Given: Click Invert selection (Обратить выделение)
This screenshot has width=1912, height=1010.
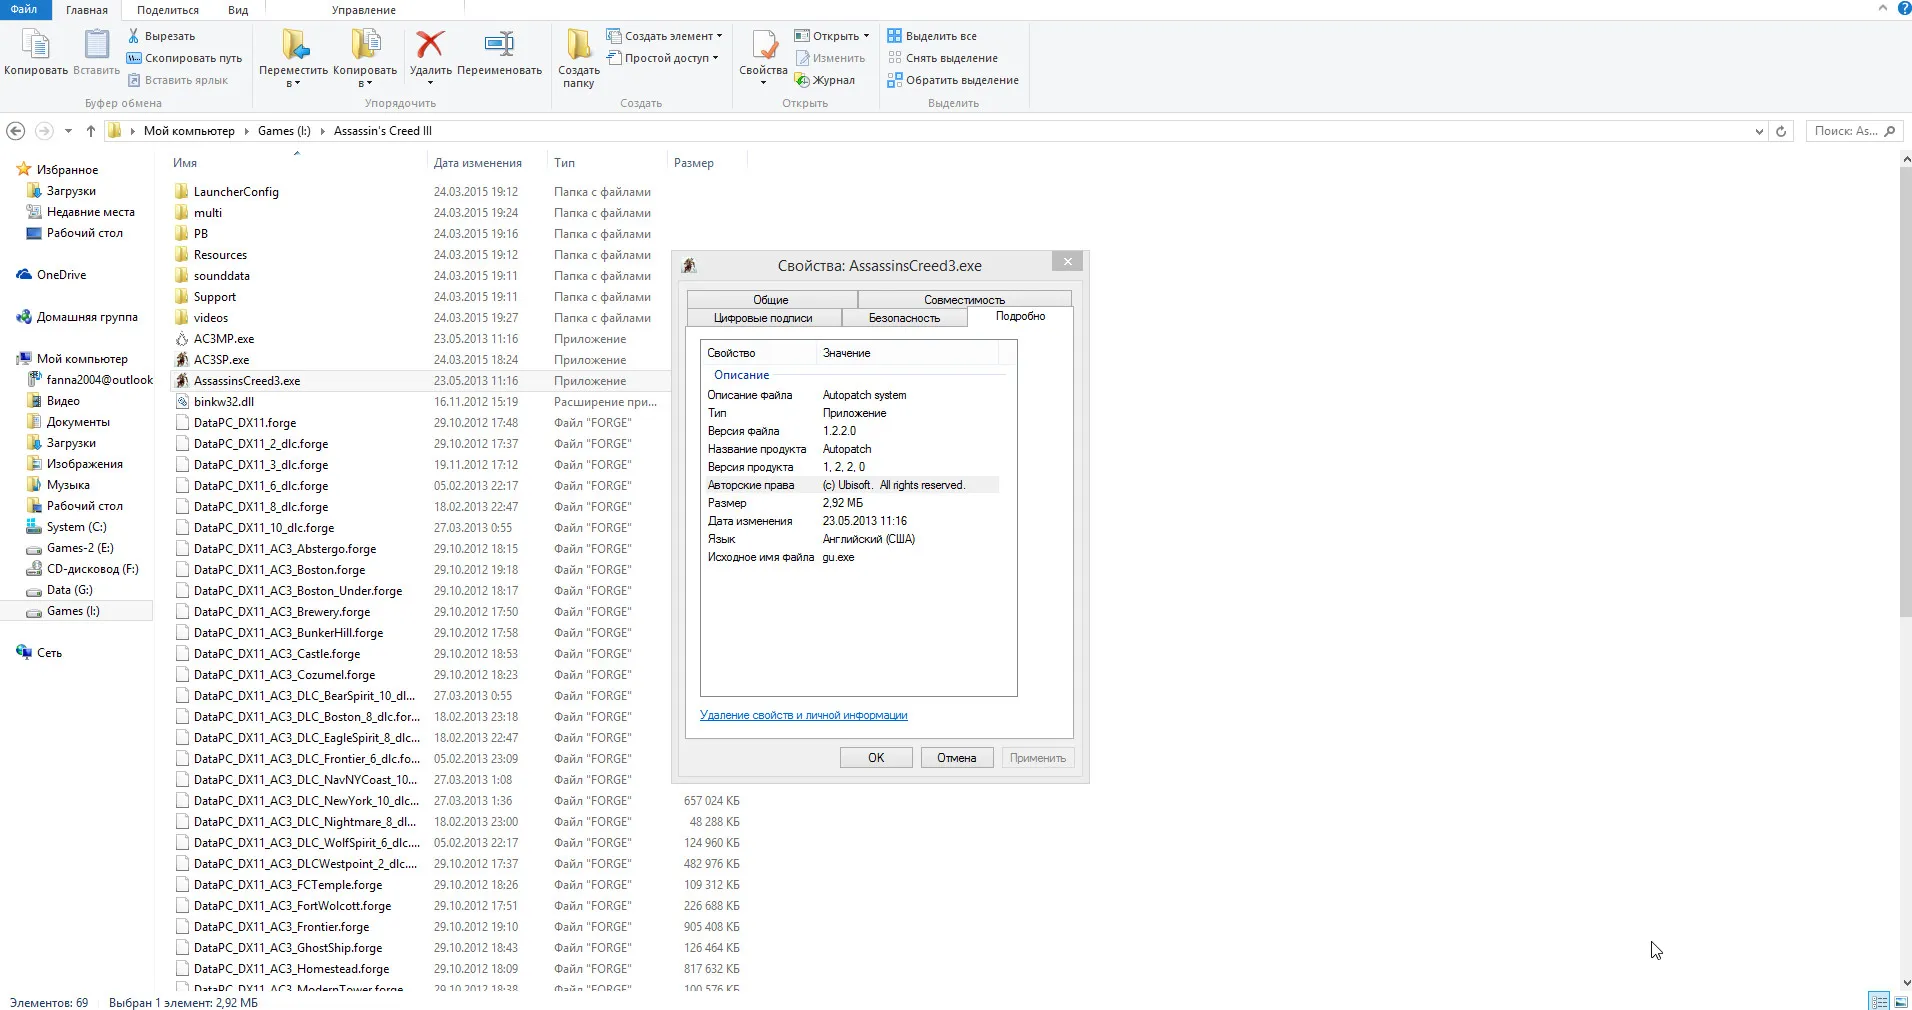Looking at the screenshot, I should [953, 80].
